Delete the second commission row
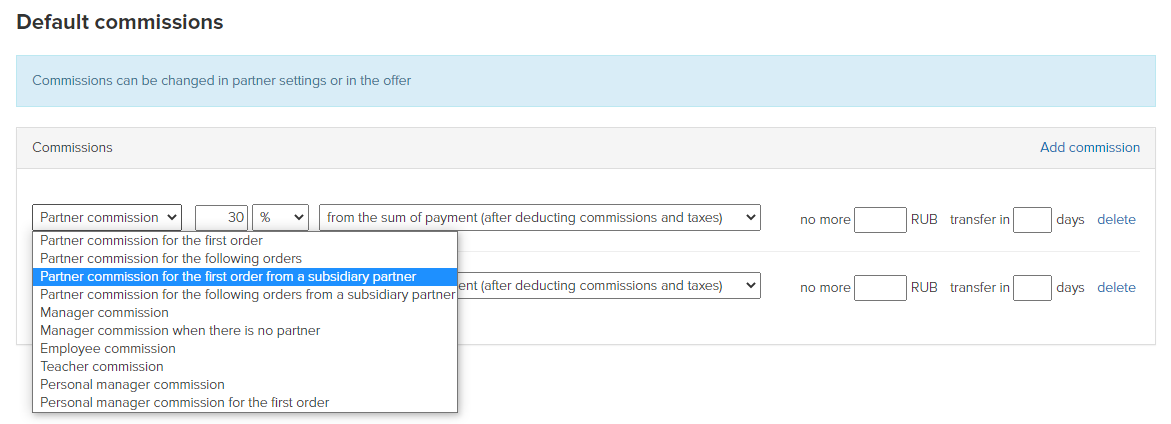The width and height of the screenshot is (1171, 424). coord(1116,287)
